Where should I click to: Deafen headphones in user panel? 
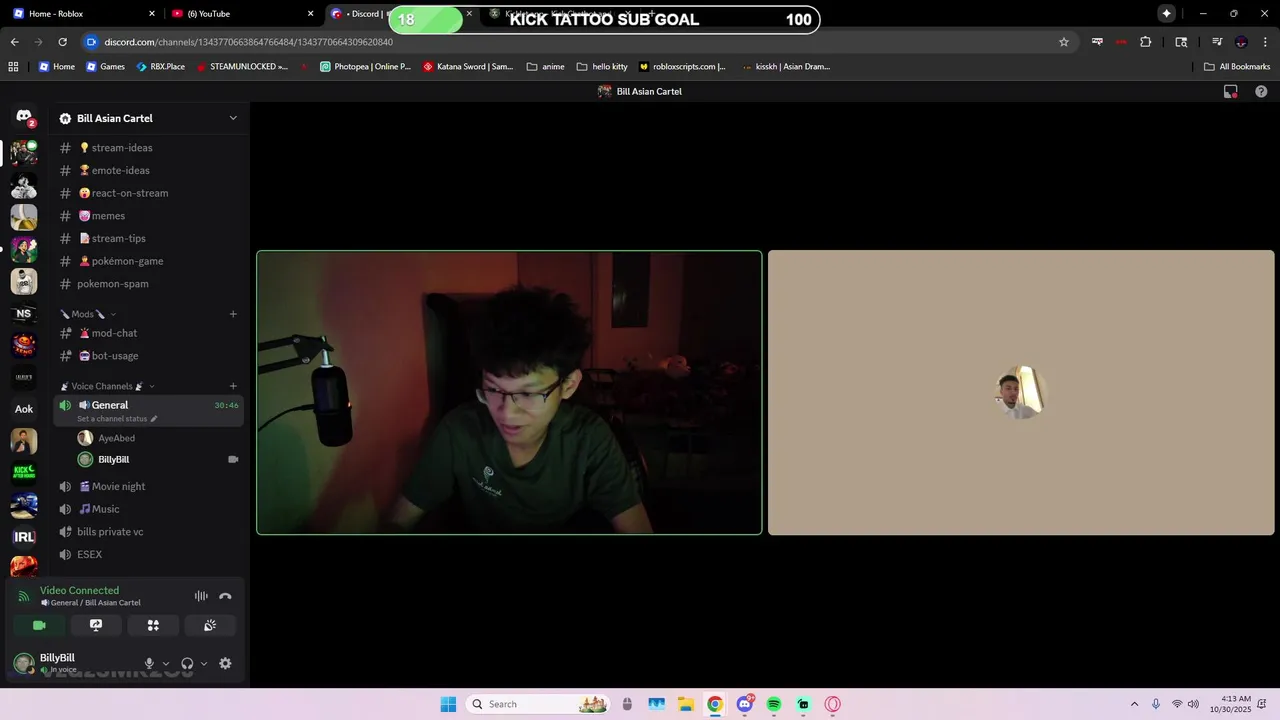[x=187, y=663]
